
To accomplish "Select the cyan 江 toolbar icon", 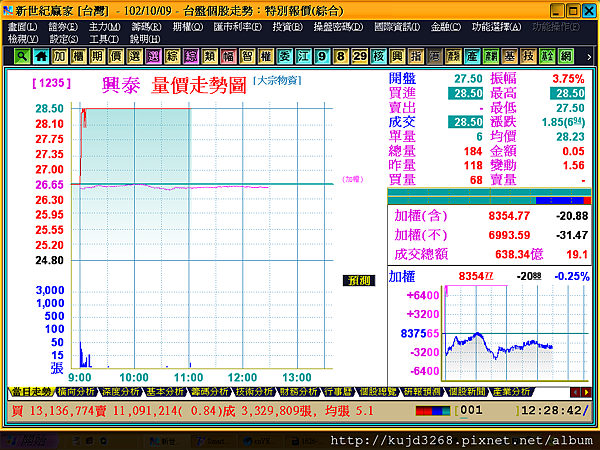I will (303, 56).
